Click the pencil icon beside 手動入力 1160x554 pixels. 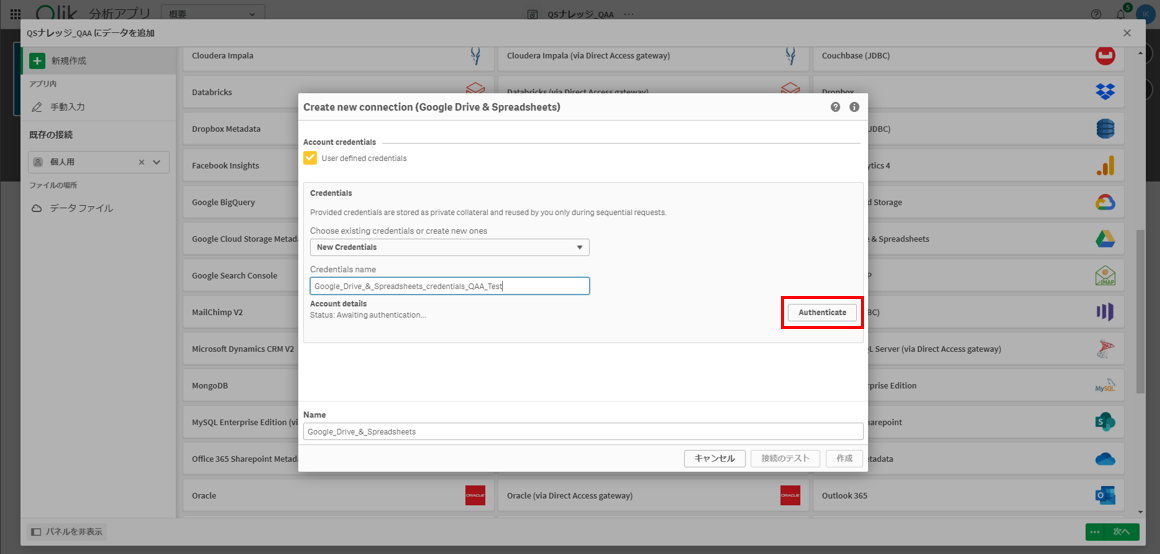[x=37, y=107]
